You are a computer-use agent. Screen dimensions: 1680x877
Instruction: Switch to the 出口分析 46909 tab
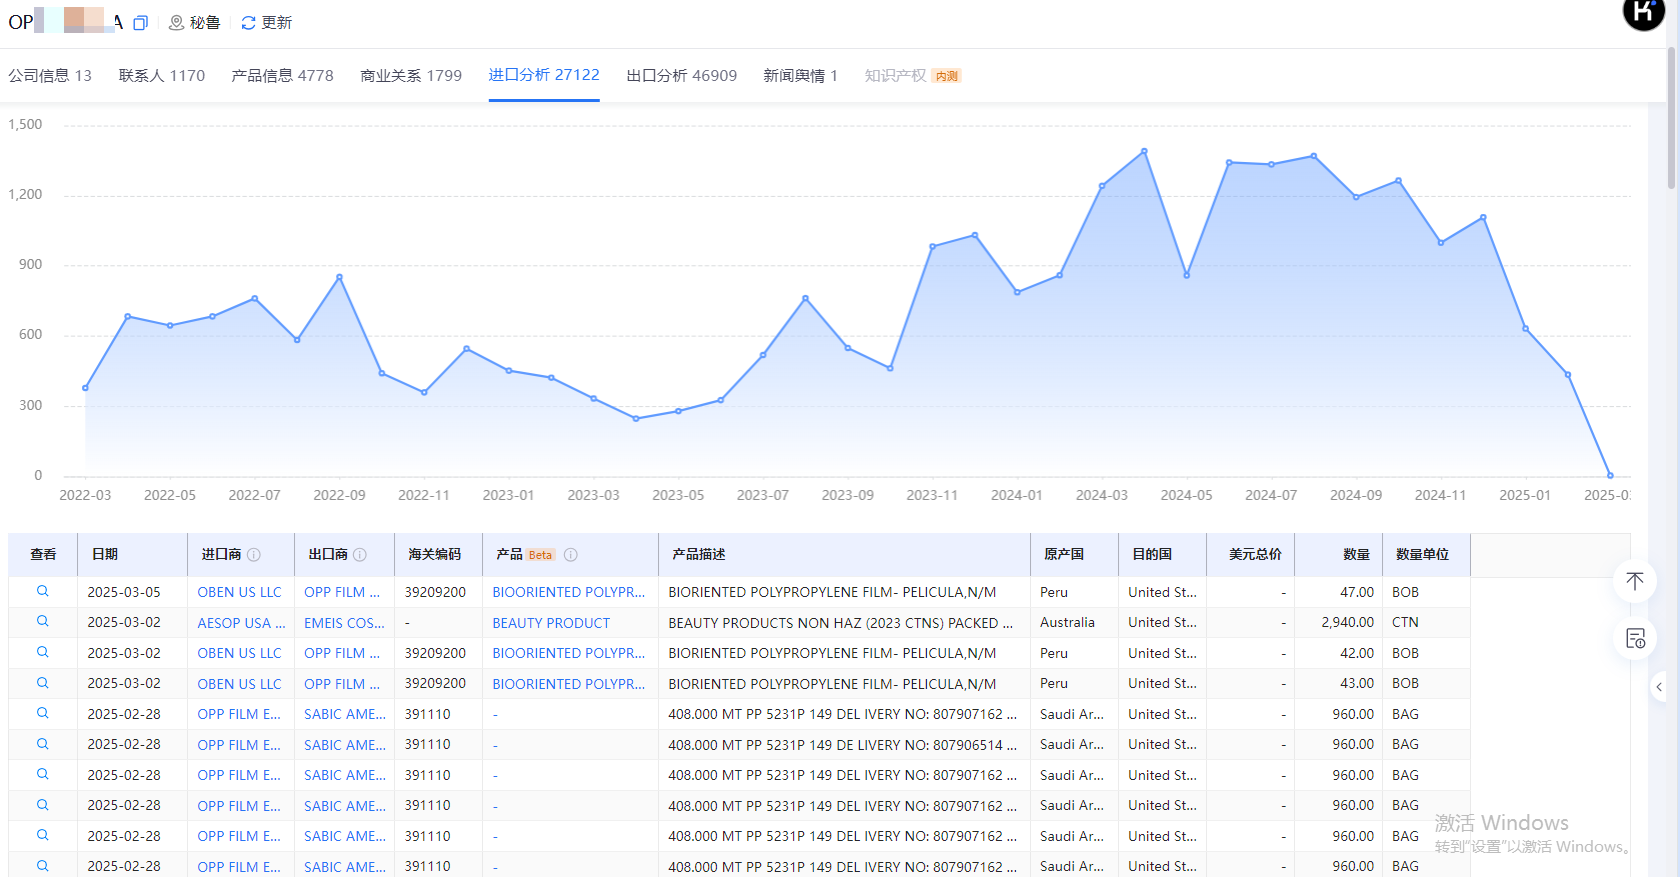681,76
